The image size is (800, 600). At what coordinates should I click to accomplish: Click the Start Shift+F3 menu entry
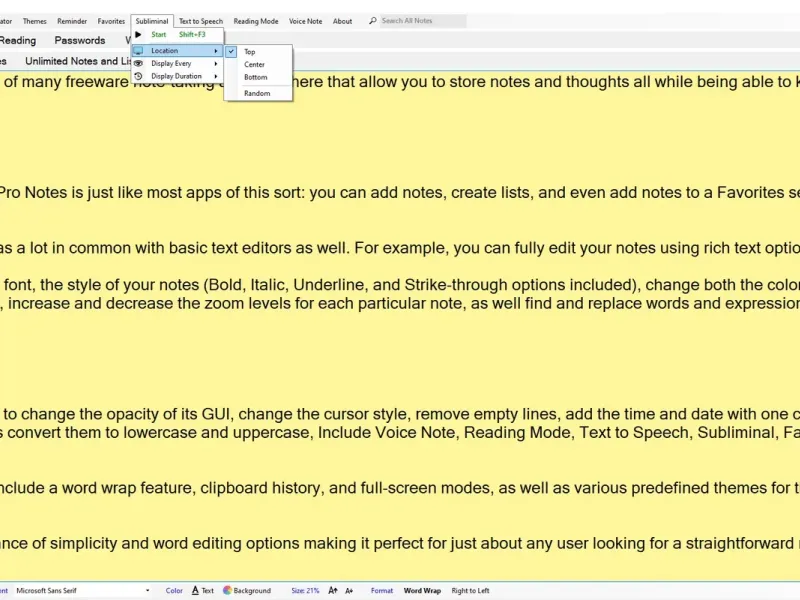pyautogui.click(x=178, y=35)
